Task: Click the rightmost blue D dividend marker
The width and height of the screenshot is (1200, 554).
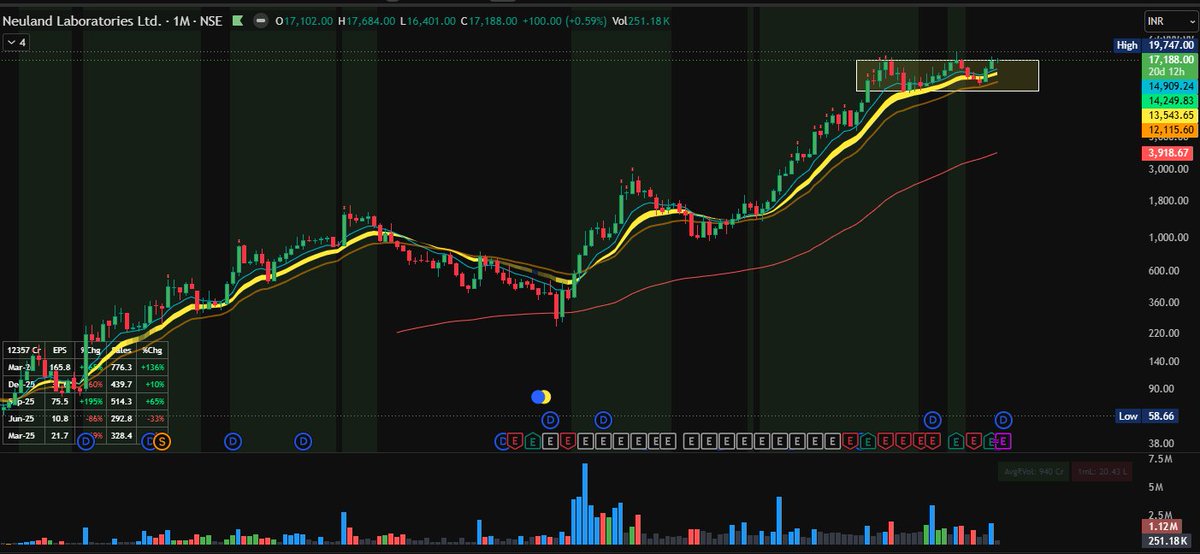Action: (1004, 419)
